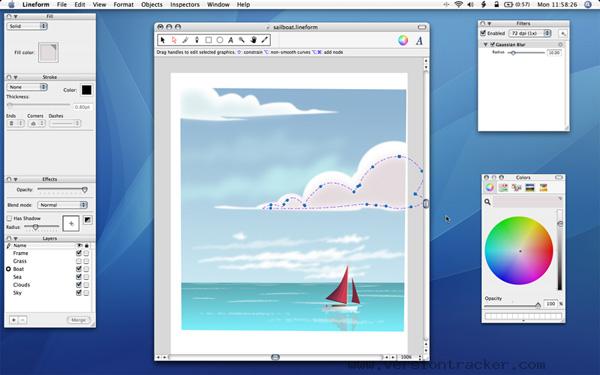The width and height of the screenshot is (600, 375).
Task: Hide the Frame layer visibility checkbox
Action: coord(79,253)
